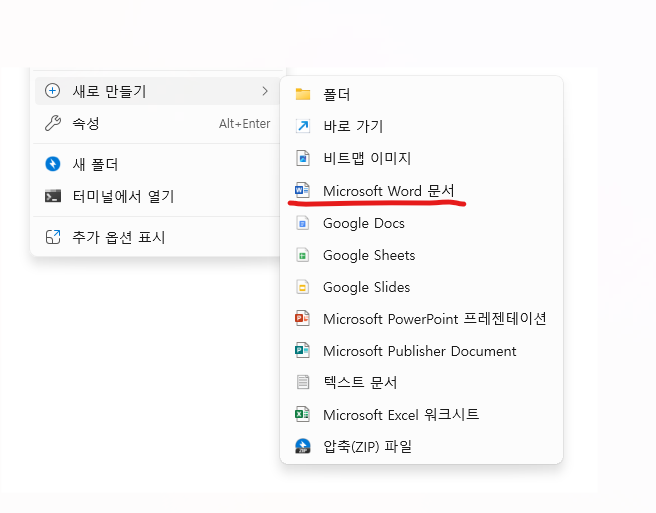Create a new 텍스트 문서

[421, 382]
